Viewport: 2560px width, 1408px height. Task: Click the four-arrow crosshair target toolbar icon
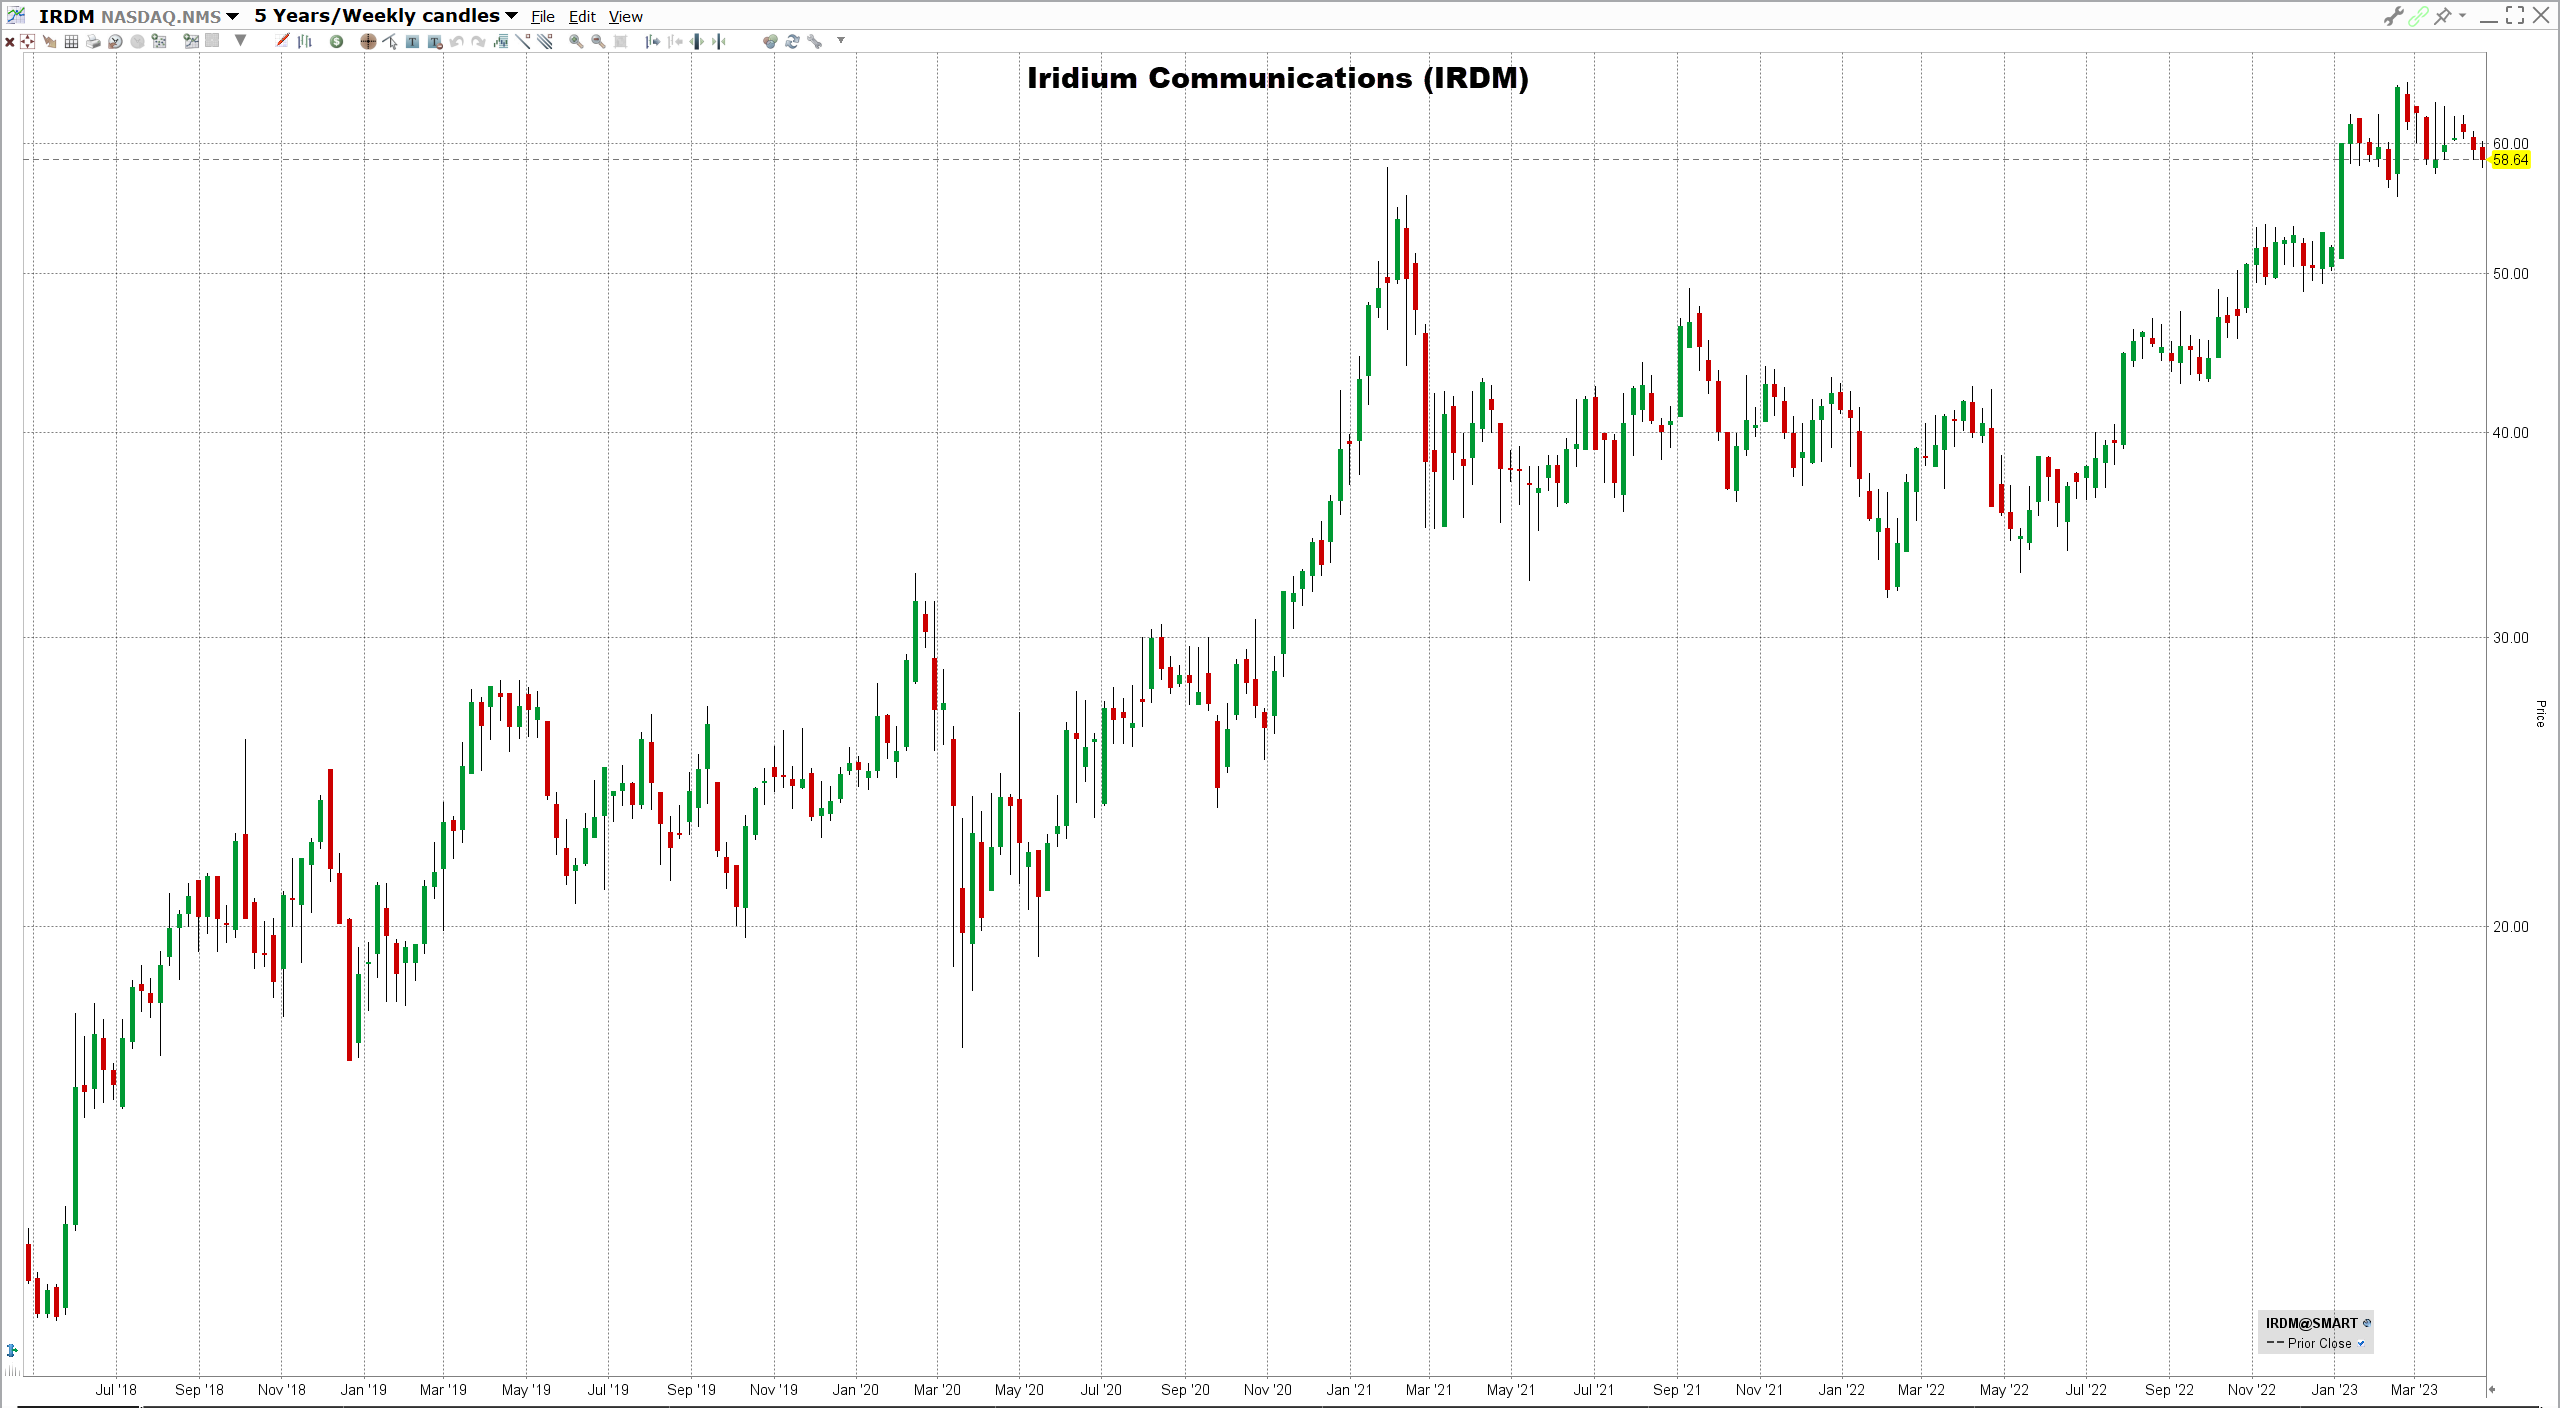(27, 41)
